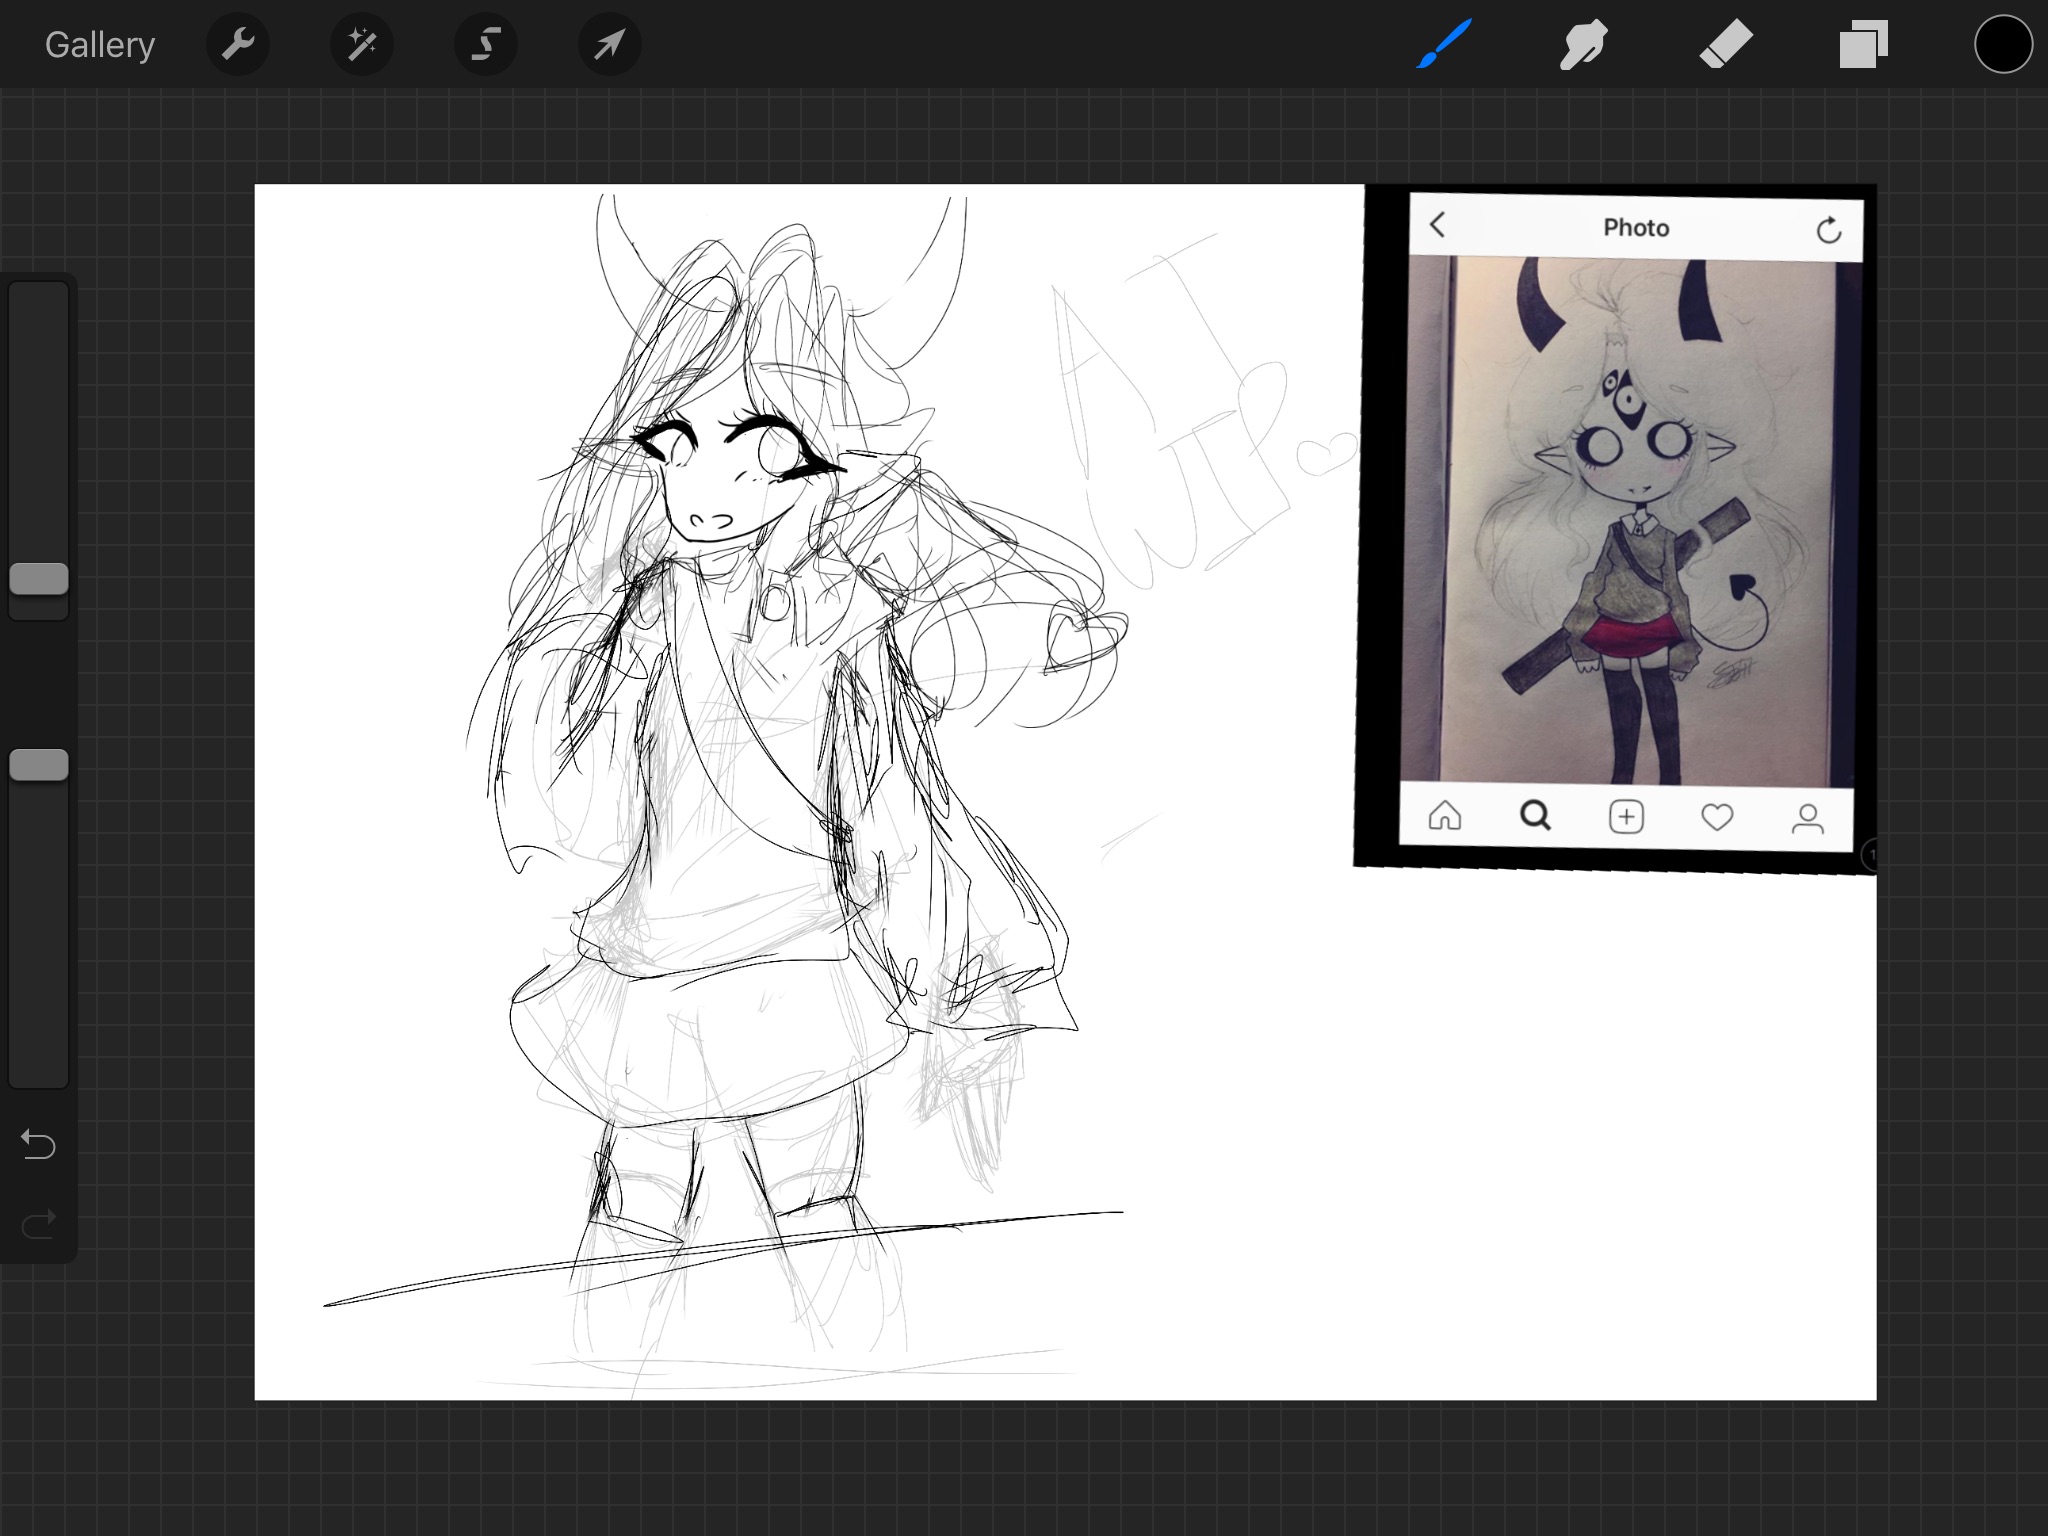2048x1536 pixels.
Task: Select the Eraser tool
Action: [1726, 44]
